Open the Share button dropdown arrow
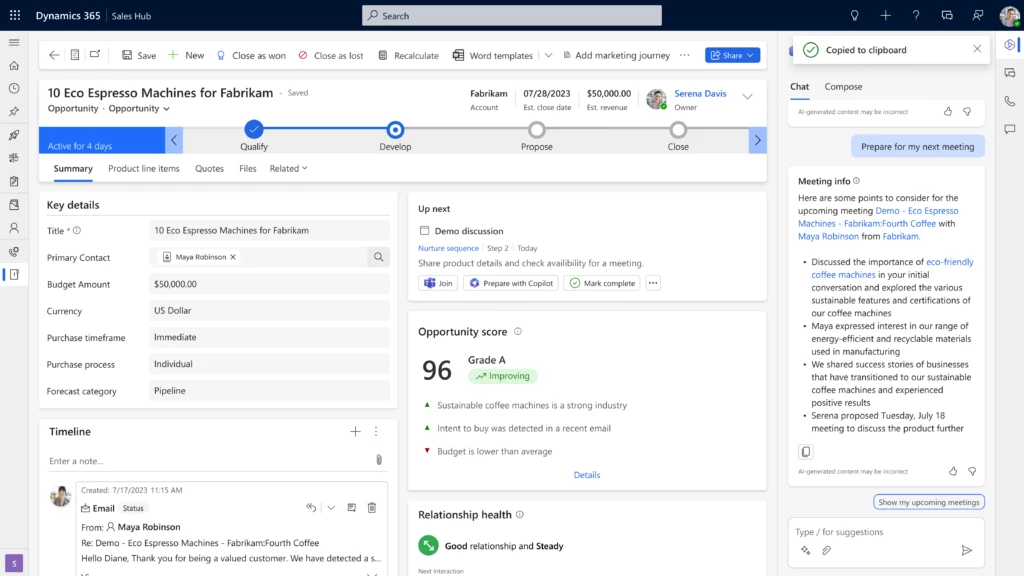 (750, 55)
